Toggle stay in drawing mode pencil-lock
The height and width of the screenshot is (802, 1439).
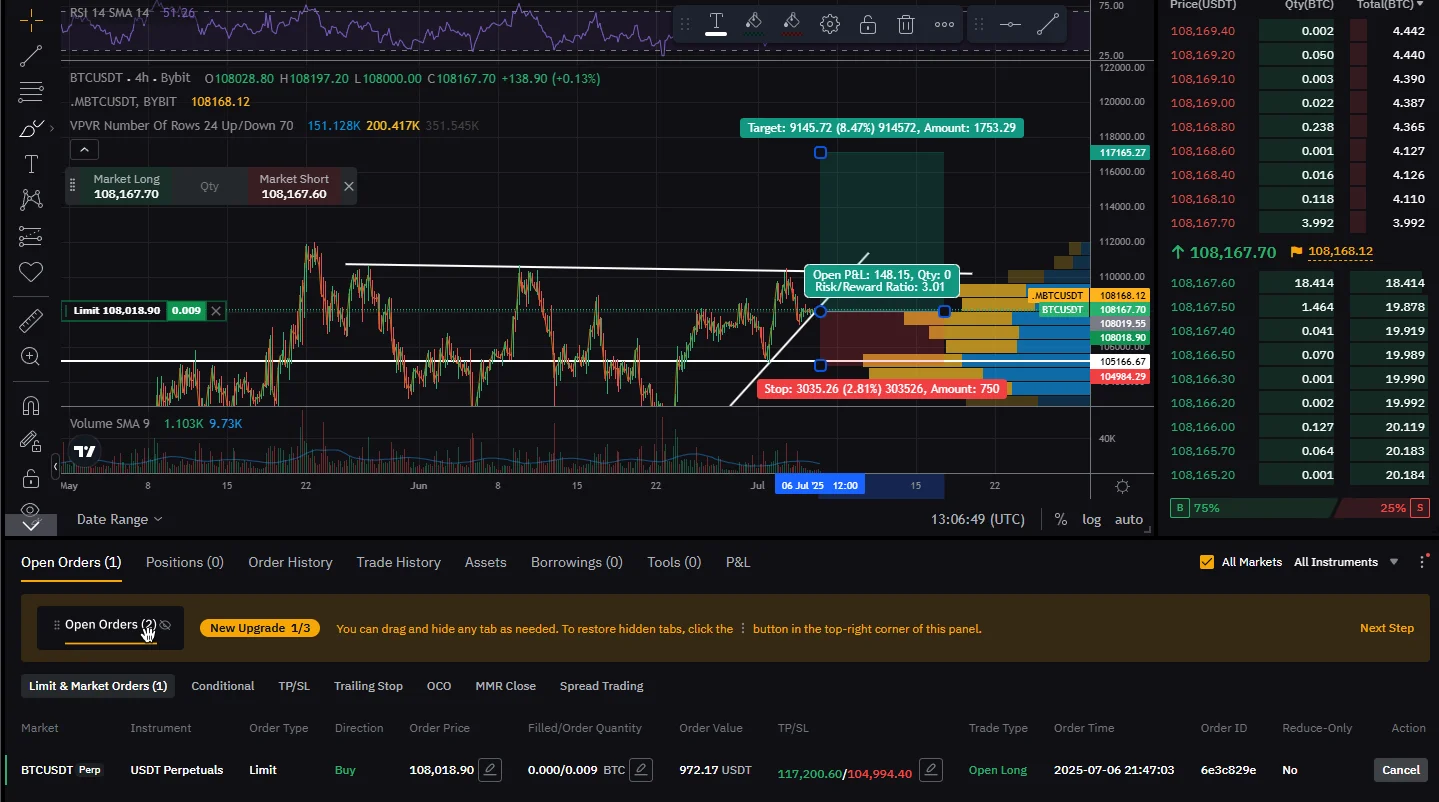pyautogui.click(x=31, y=441)
